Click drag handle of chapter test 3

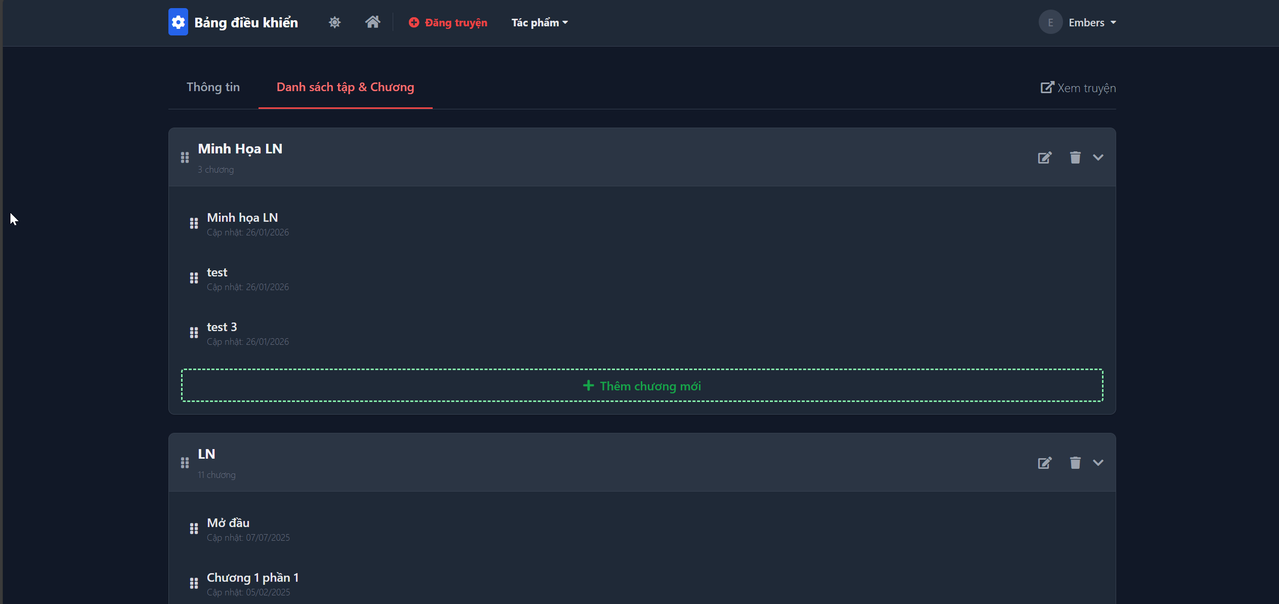coord(194,333)
